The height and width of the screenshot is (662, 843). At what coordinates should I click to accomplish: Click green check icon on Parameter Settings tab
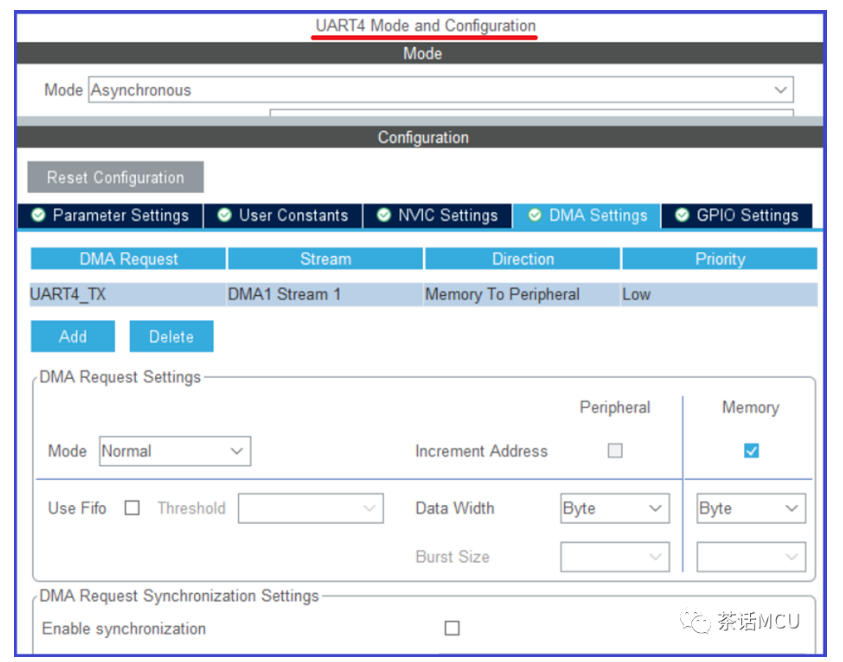click(x=38, y=215)
